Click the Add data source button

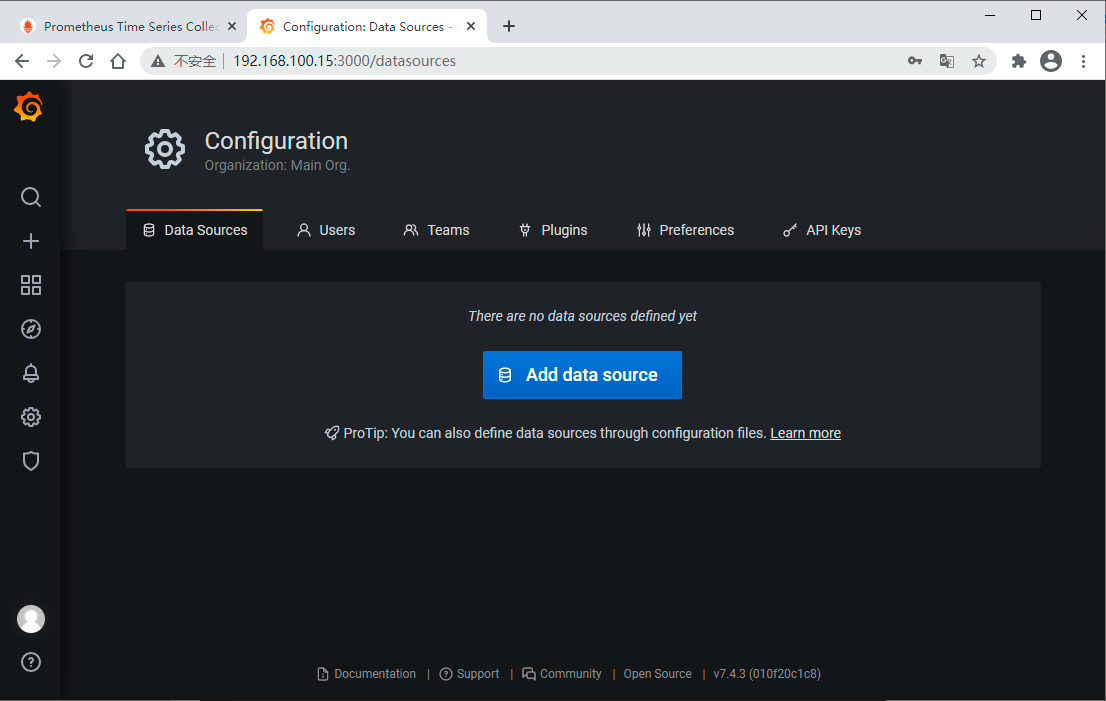[x=582, y=375]
